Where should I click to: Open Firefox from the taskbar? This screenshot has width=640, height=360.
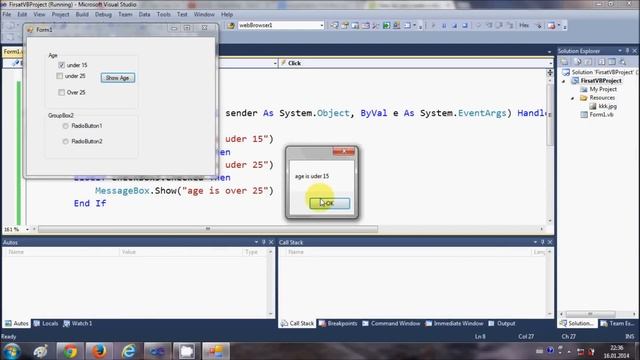[x=99, y=351]
